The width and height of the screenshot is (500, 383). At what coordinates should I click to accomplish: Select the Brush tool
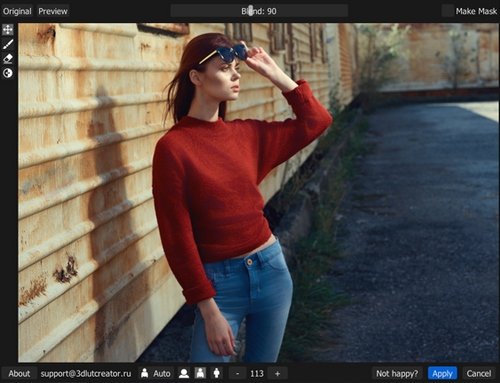point(8,44)
